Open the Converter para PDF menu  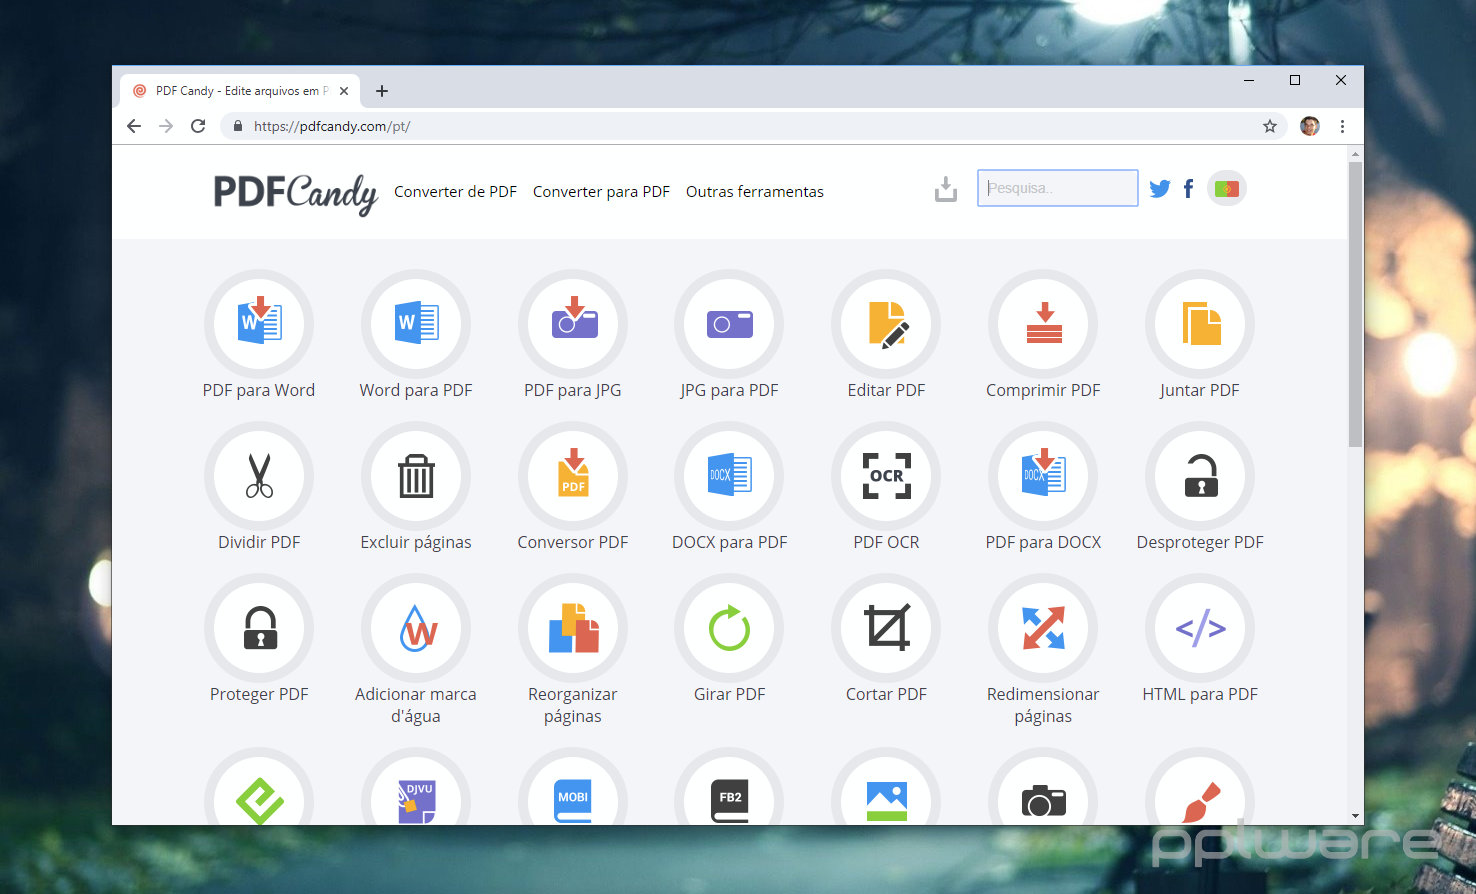click(601, 191)
